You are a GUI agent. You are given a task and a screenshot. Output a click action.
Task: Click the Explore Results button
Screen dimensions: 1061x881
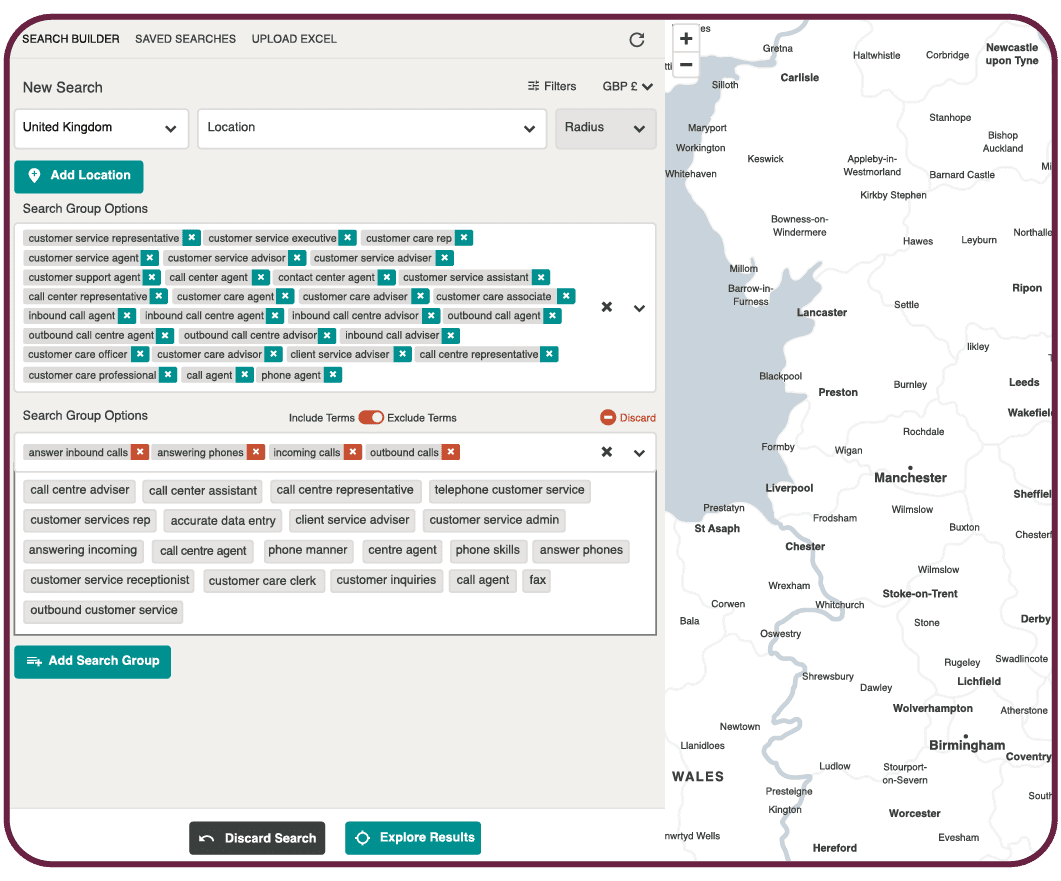pyautogui.click(x=413, y=838)
